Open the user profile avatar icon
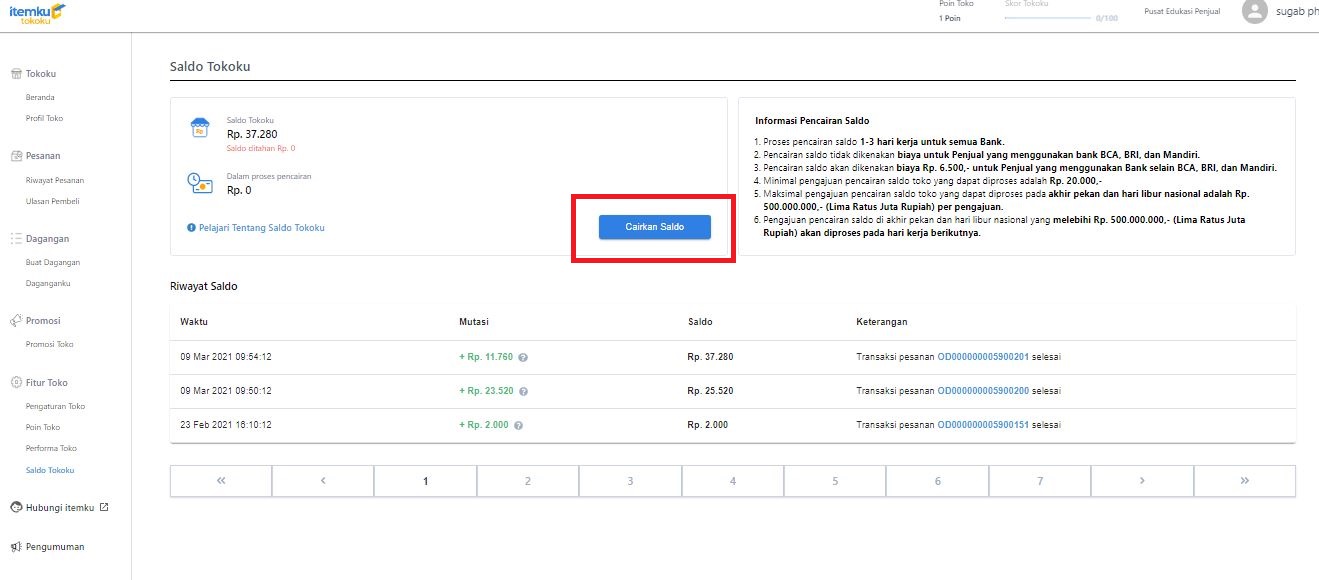1319x580 pixels. tap(1254, 11)
